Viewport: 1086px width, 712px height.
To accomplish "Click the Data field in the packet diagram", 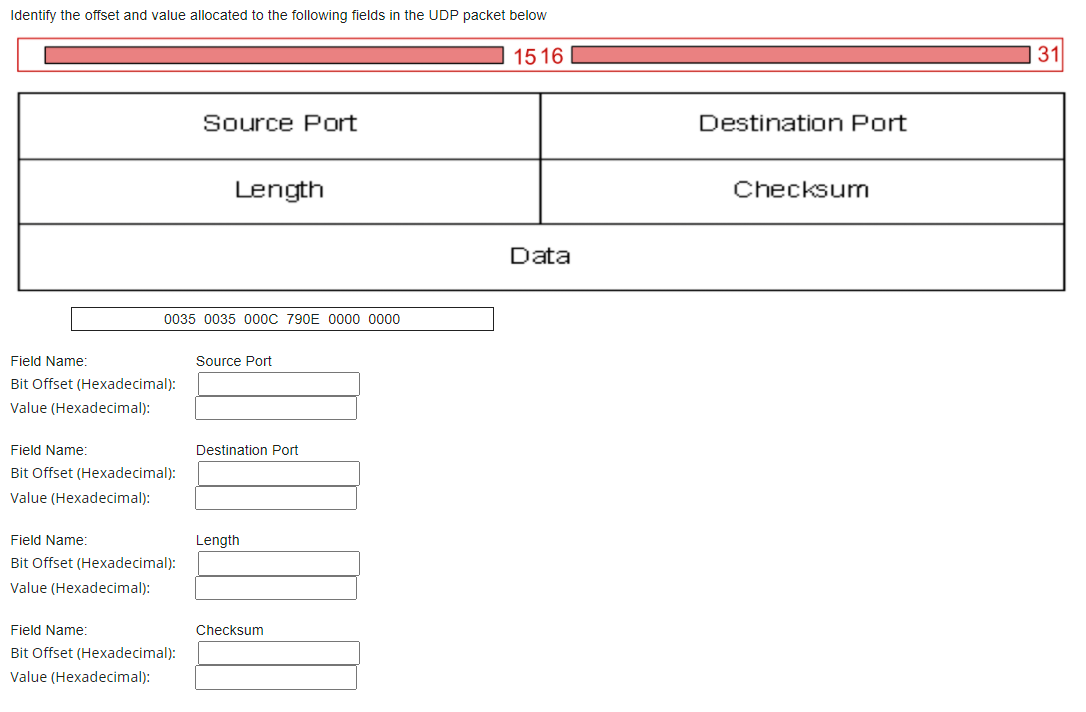I will coord(541,256).
